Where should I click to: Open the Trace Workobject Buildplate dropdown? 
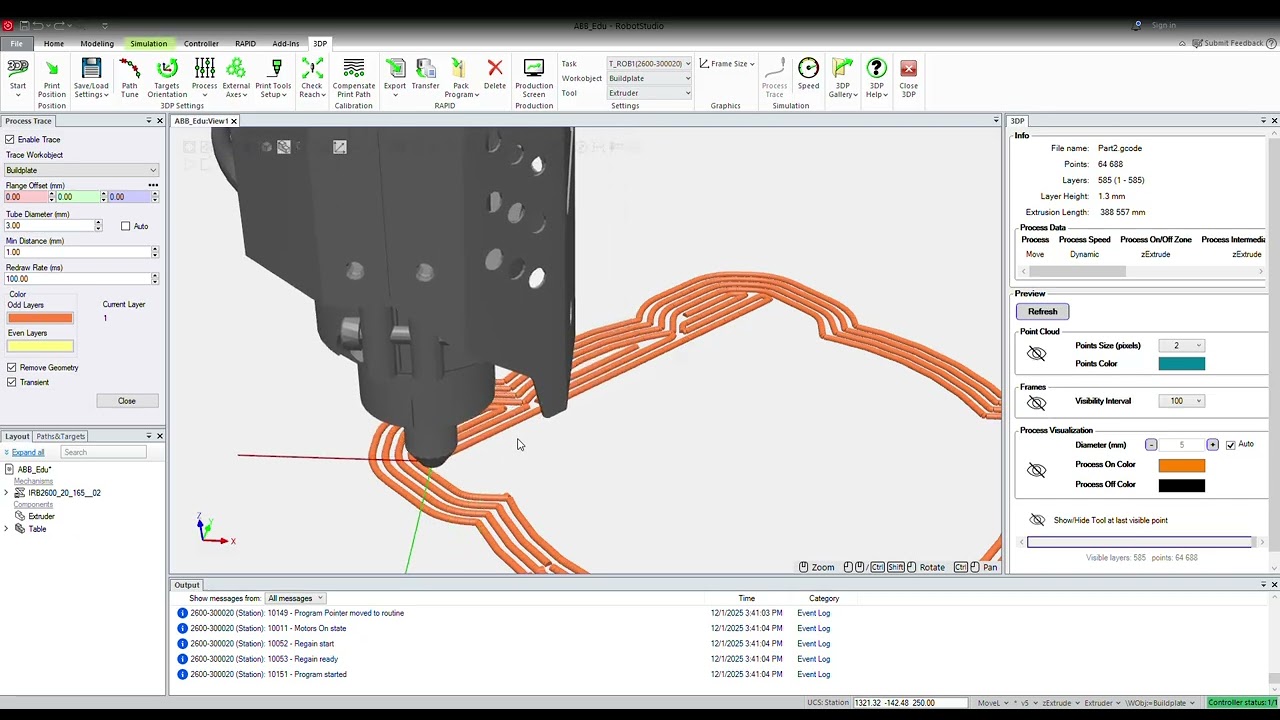coord(81,170)
